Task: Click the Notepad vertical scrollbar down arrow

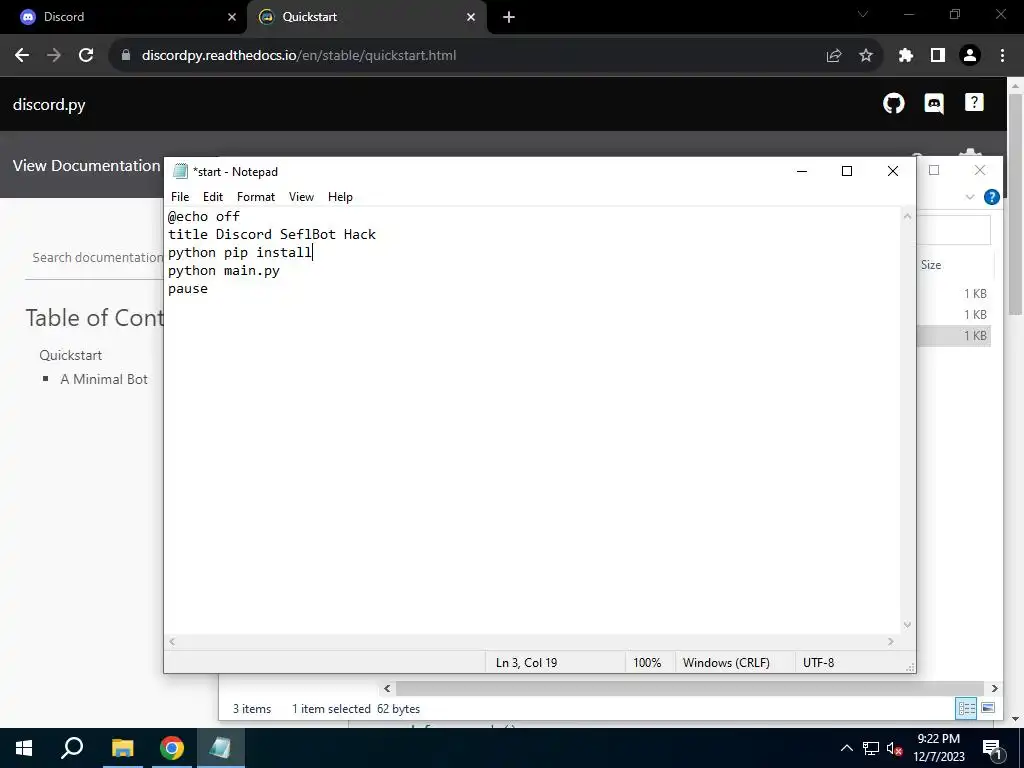Action: coord(907,625)
